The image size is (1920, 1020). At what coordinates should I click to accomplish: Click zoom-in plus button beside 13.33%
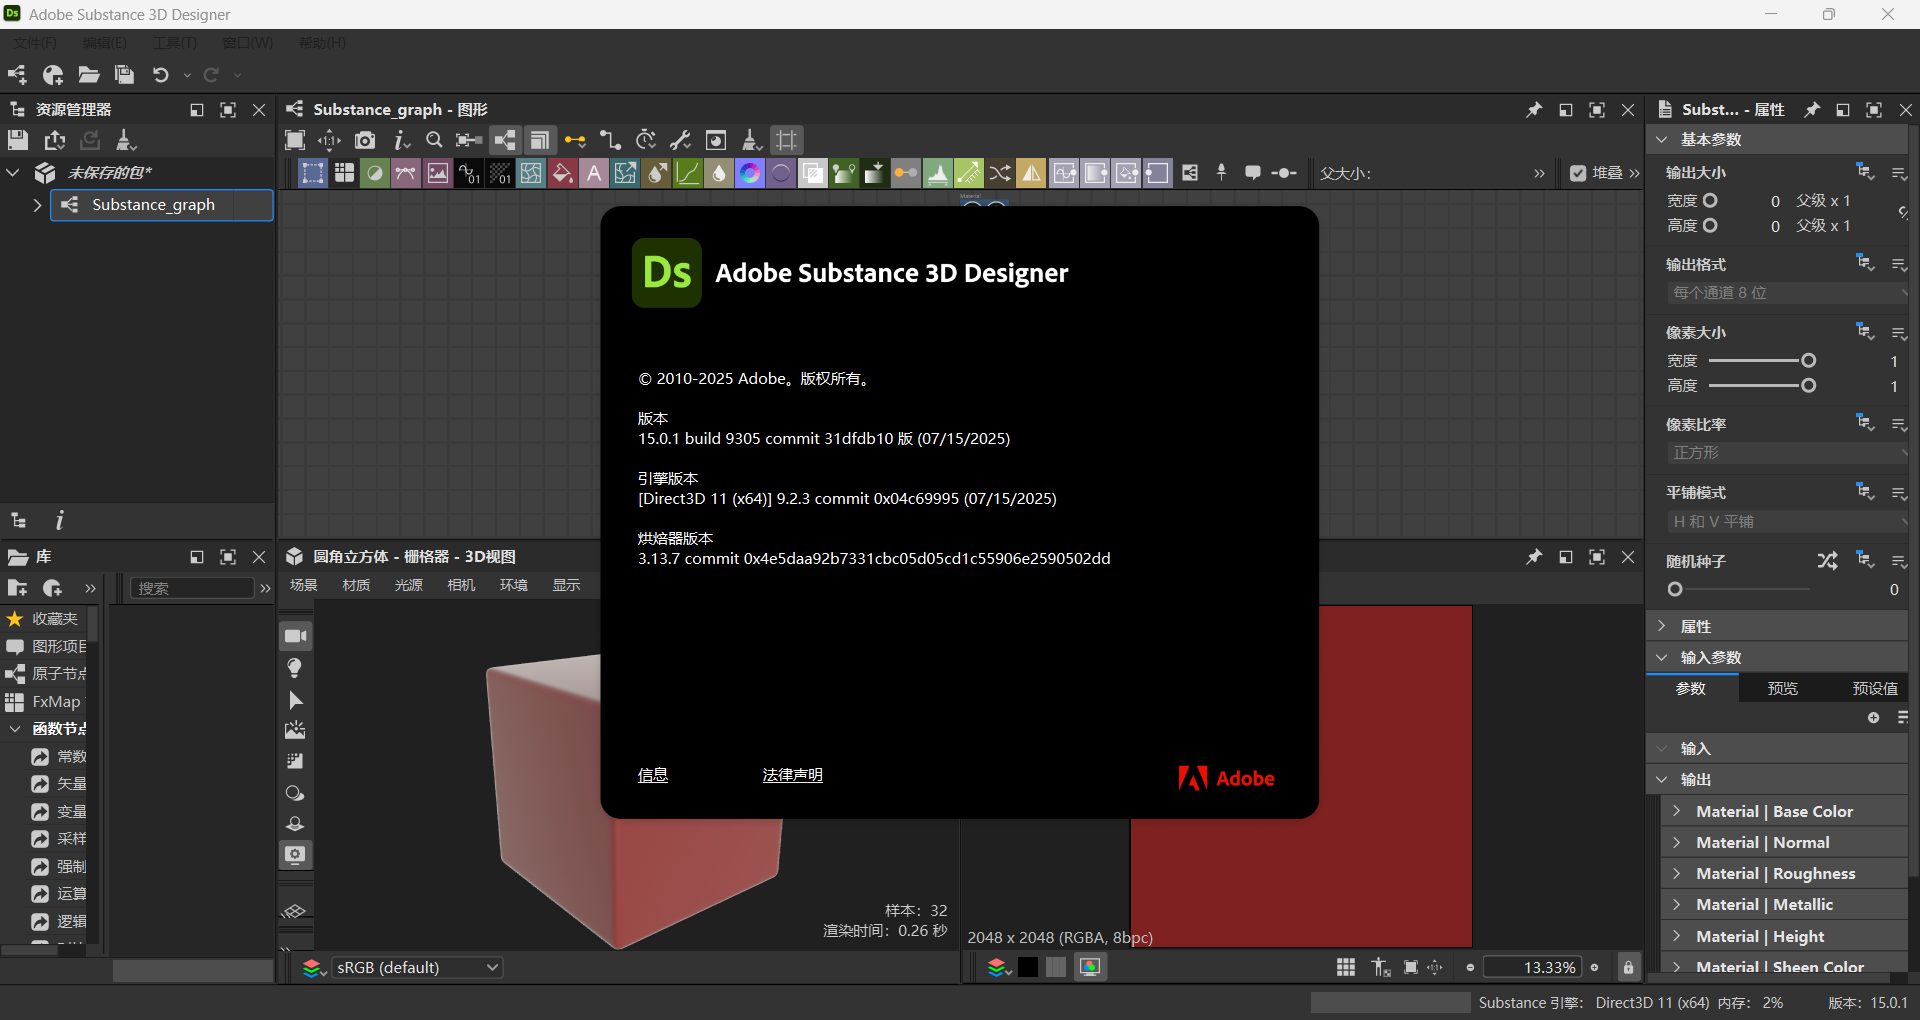click(x=1595, y=967)
